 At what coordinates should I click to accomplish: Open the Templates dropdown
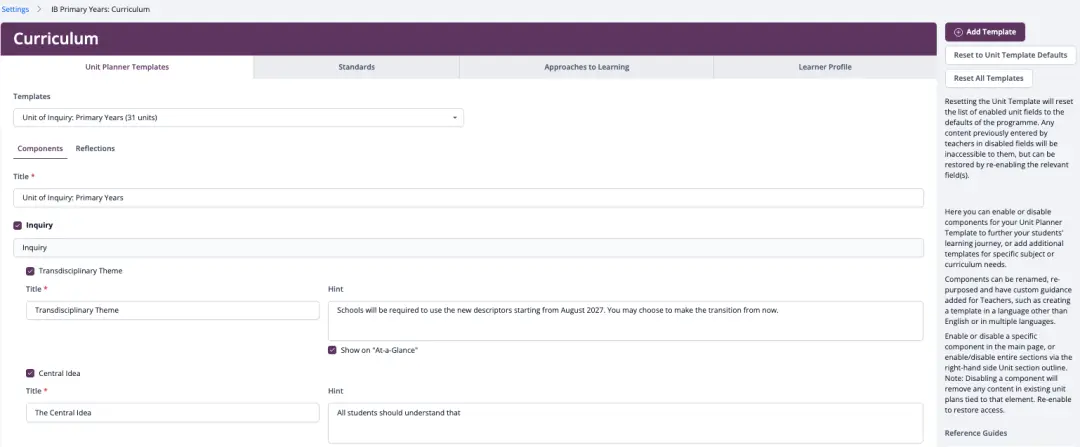tap(238, 118)
